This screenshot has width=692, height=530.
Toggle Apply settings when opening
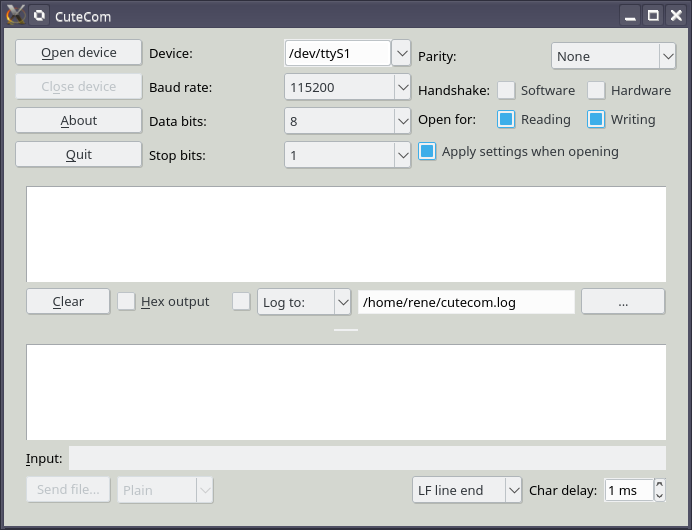(427, 152)
